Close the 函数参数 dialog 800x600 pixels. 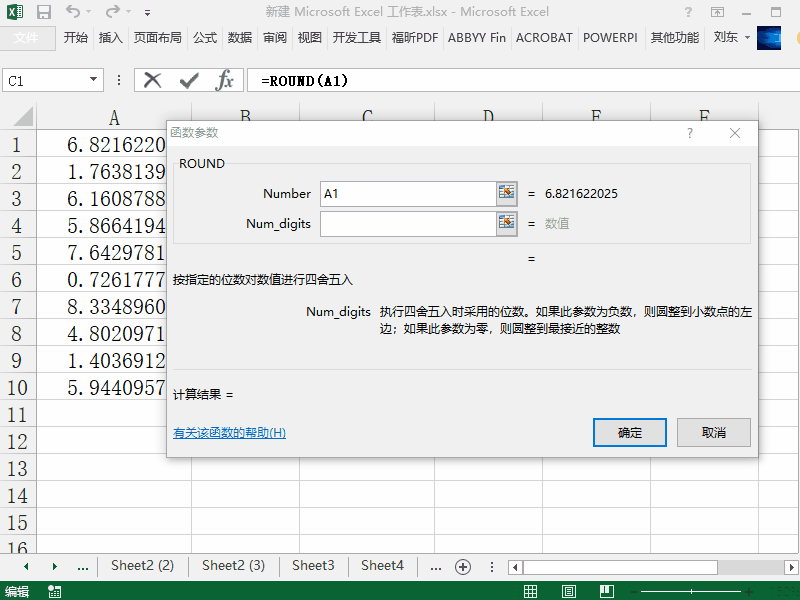point(735,133)
